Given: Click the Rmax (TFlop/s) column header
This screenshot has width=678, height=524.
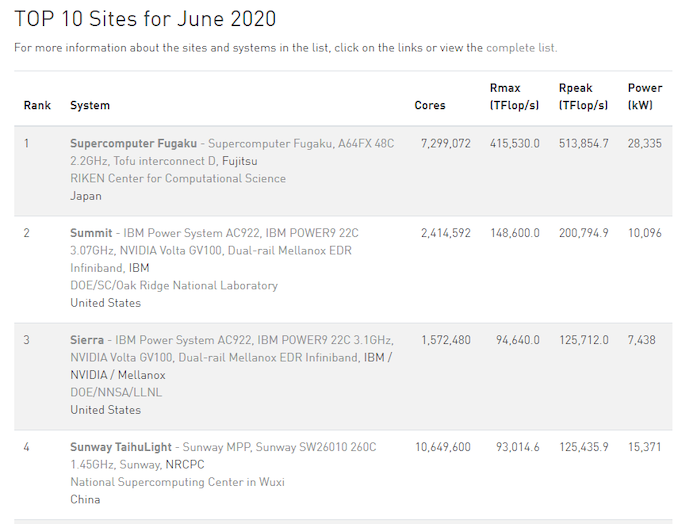Looking at the screenshot, I should (515, 96).
